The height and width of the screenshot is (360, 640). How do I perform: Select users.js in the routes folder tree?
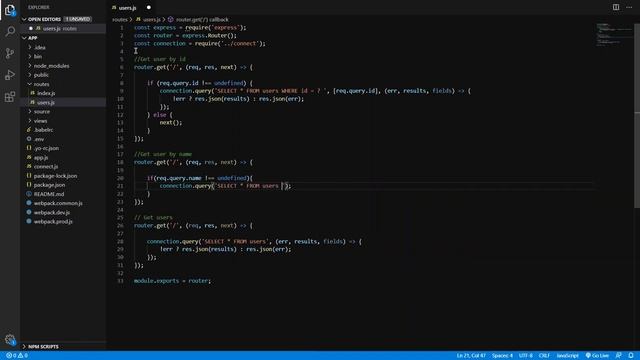(45, 102)
